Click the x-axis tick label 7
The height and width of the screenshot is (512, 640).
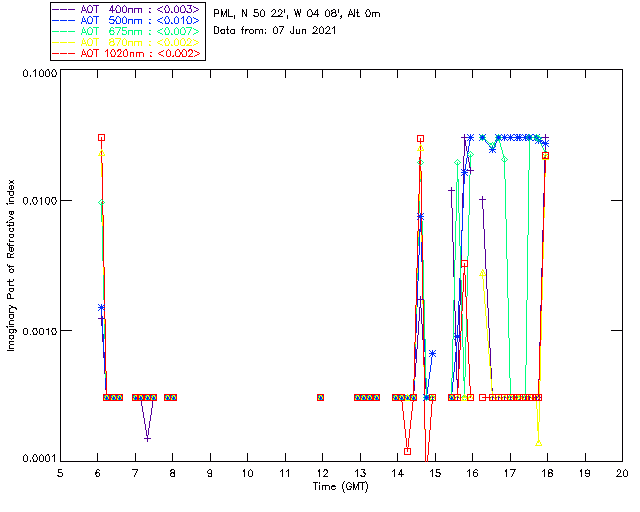pos(135,473)
